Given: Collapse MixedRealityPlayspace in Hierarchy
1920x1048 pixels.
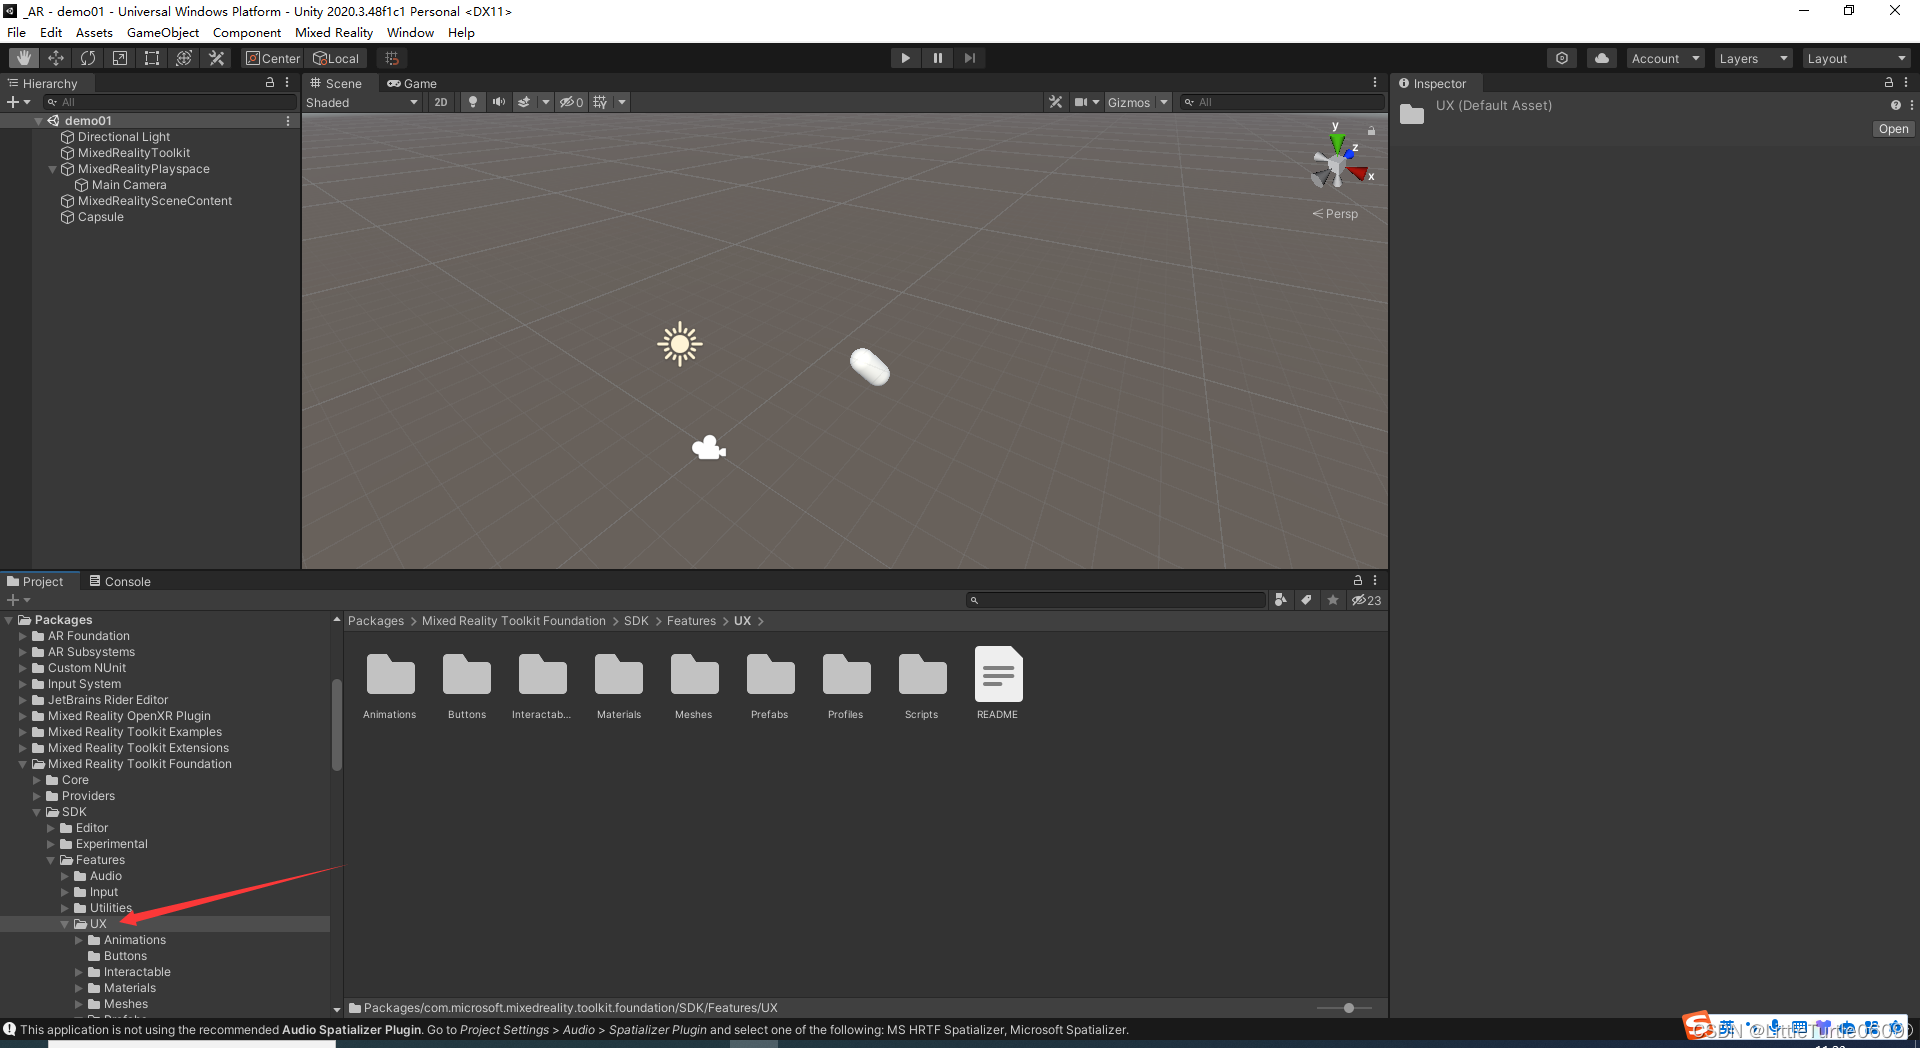Looking at the screenshot, I should tap(53, 169).
